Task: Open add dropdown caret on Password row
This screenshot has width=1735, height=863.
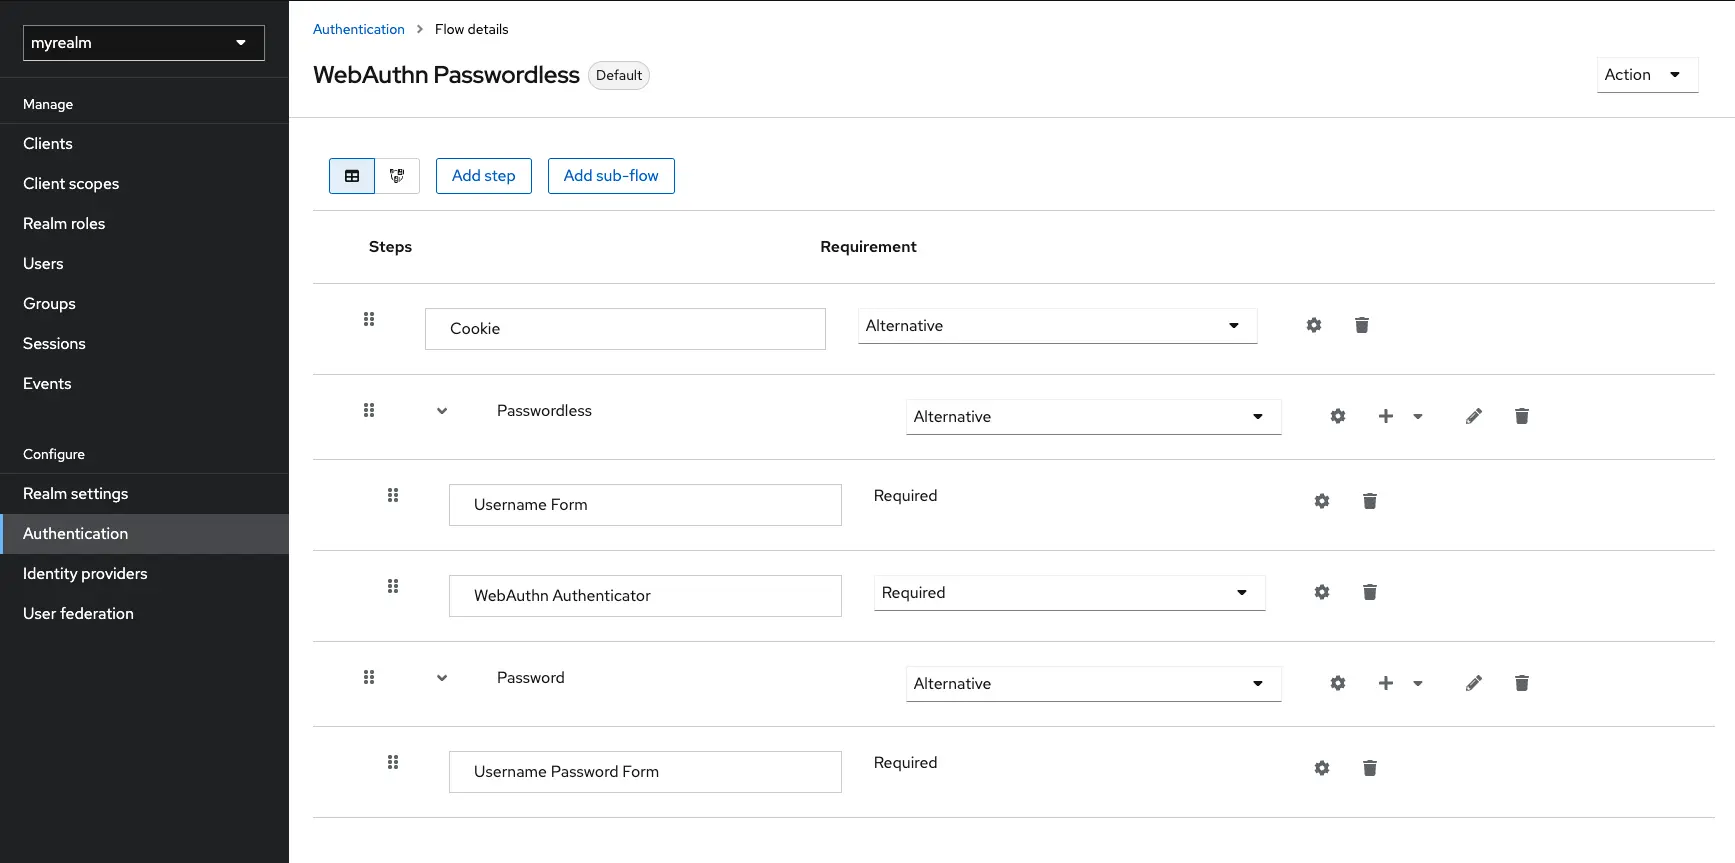Action: pyautogui.click(x=1418, y=683)
